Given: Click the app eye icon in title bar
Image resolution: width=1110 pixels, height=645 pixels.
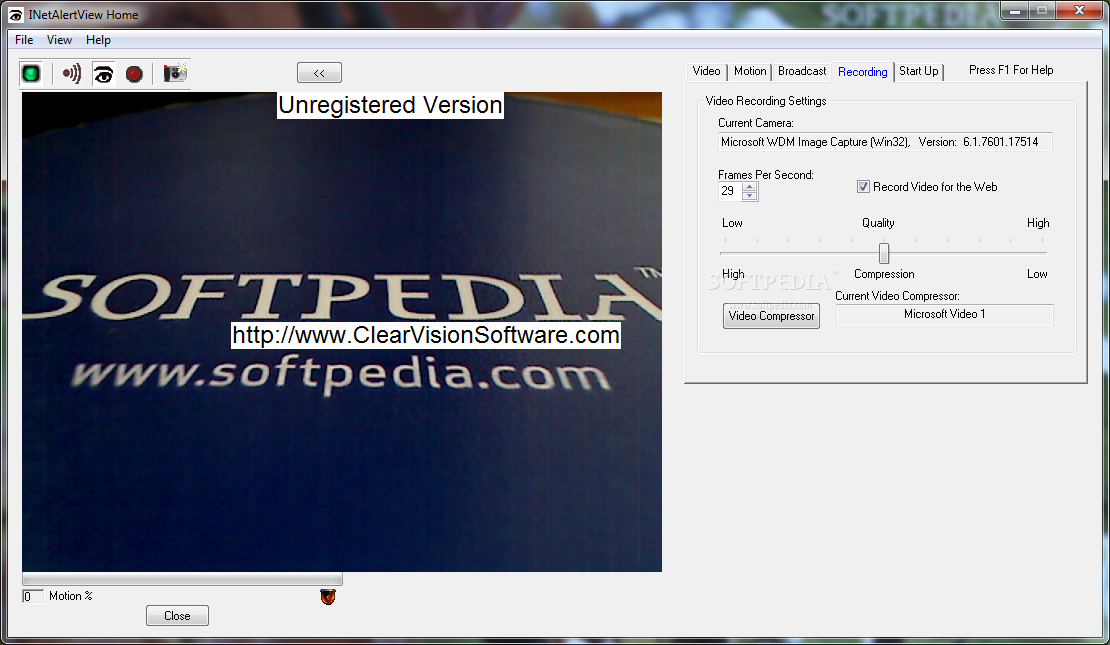Looking at the screenshot, I should tap(15, 15).
